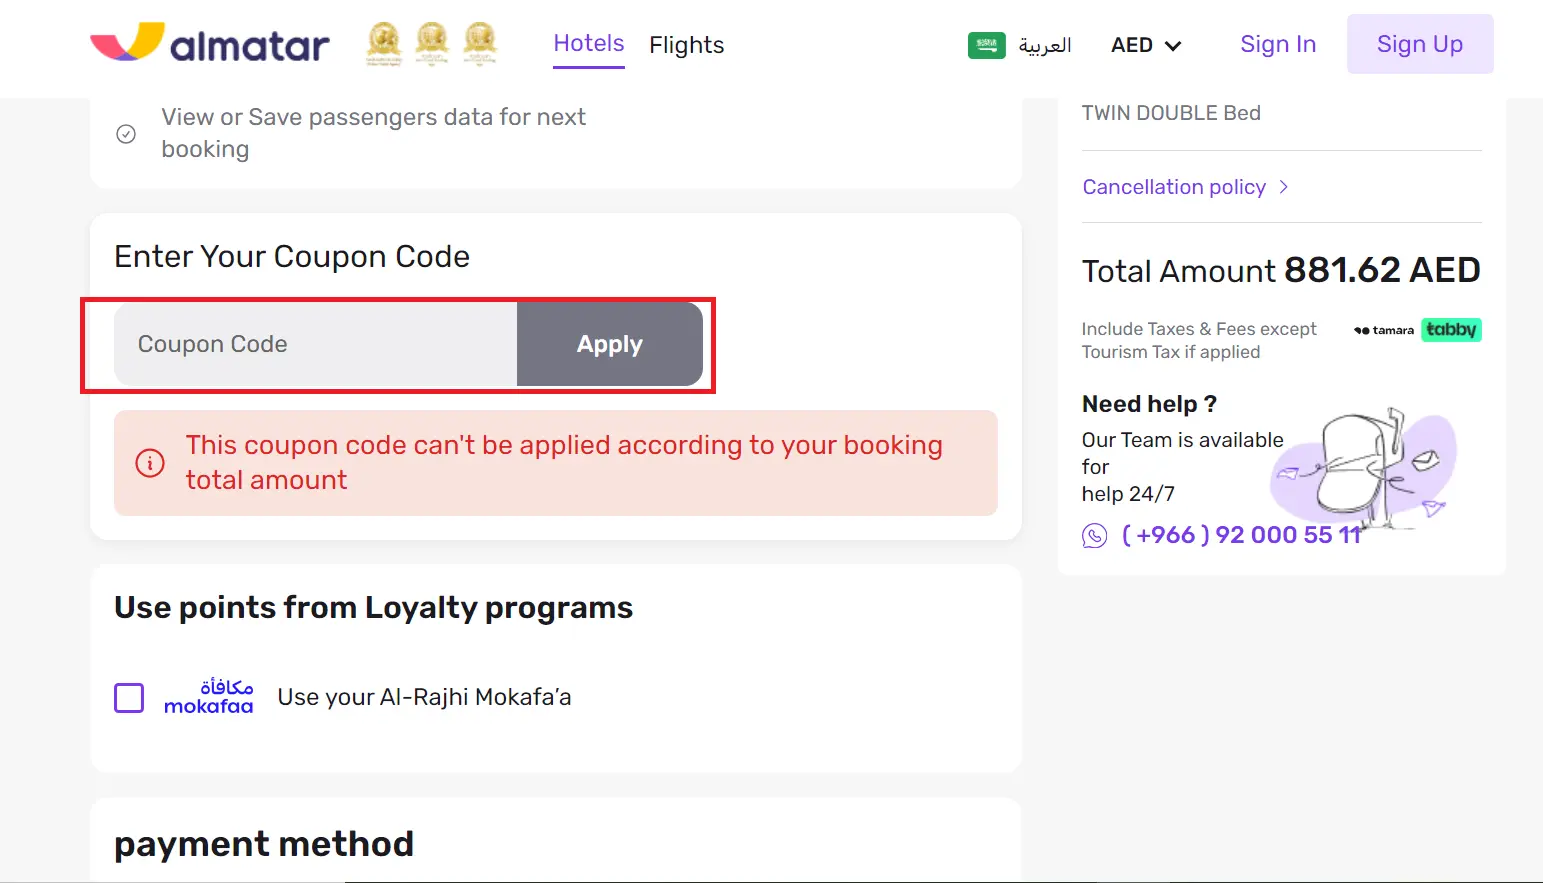The height and width of the screenshot is (883, 1543).
Task: Click the Mokafaa loyalty program logo
Action: click(x=208, y=697)
